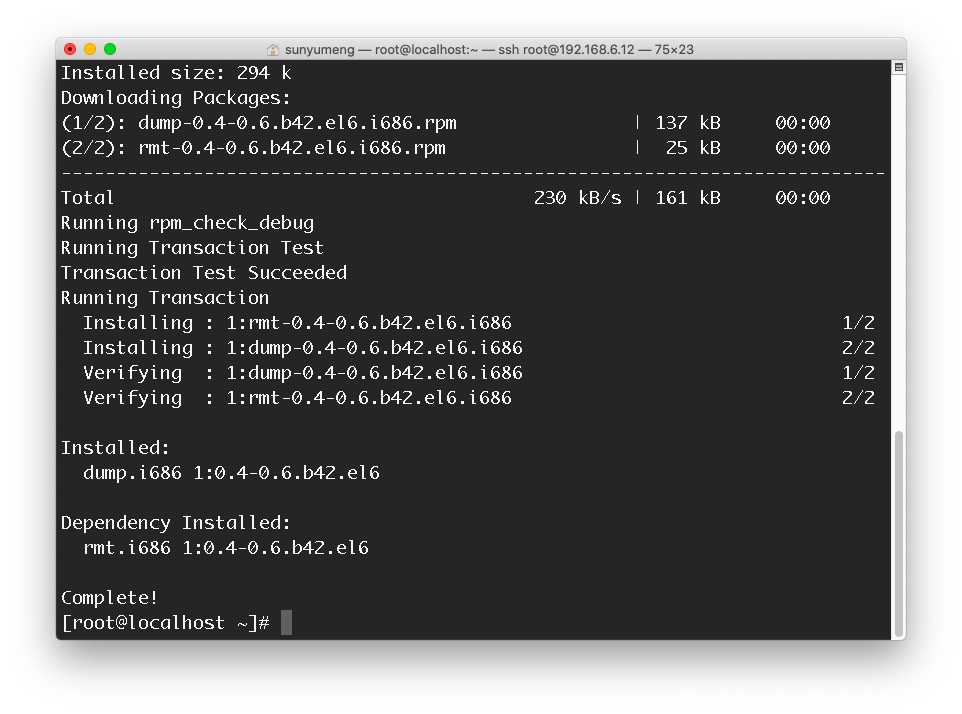Click 'Installing : 1:dump-0.4-0.6.b42.el6.i686' line

(303, 348)
